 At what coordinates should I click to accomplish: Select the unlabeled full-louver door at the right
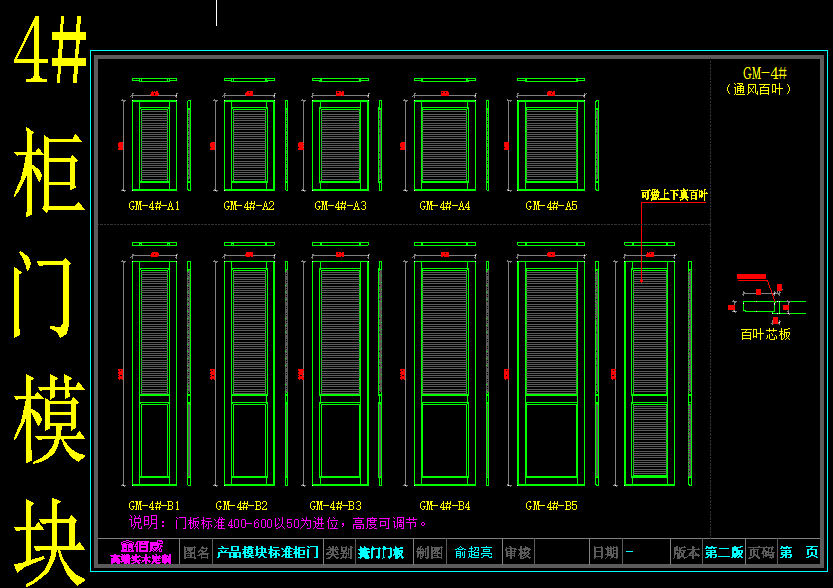tap(650, 373)
